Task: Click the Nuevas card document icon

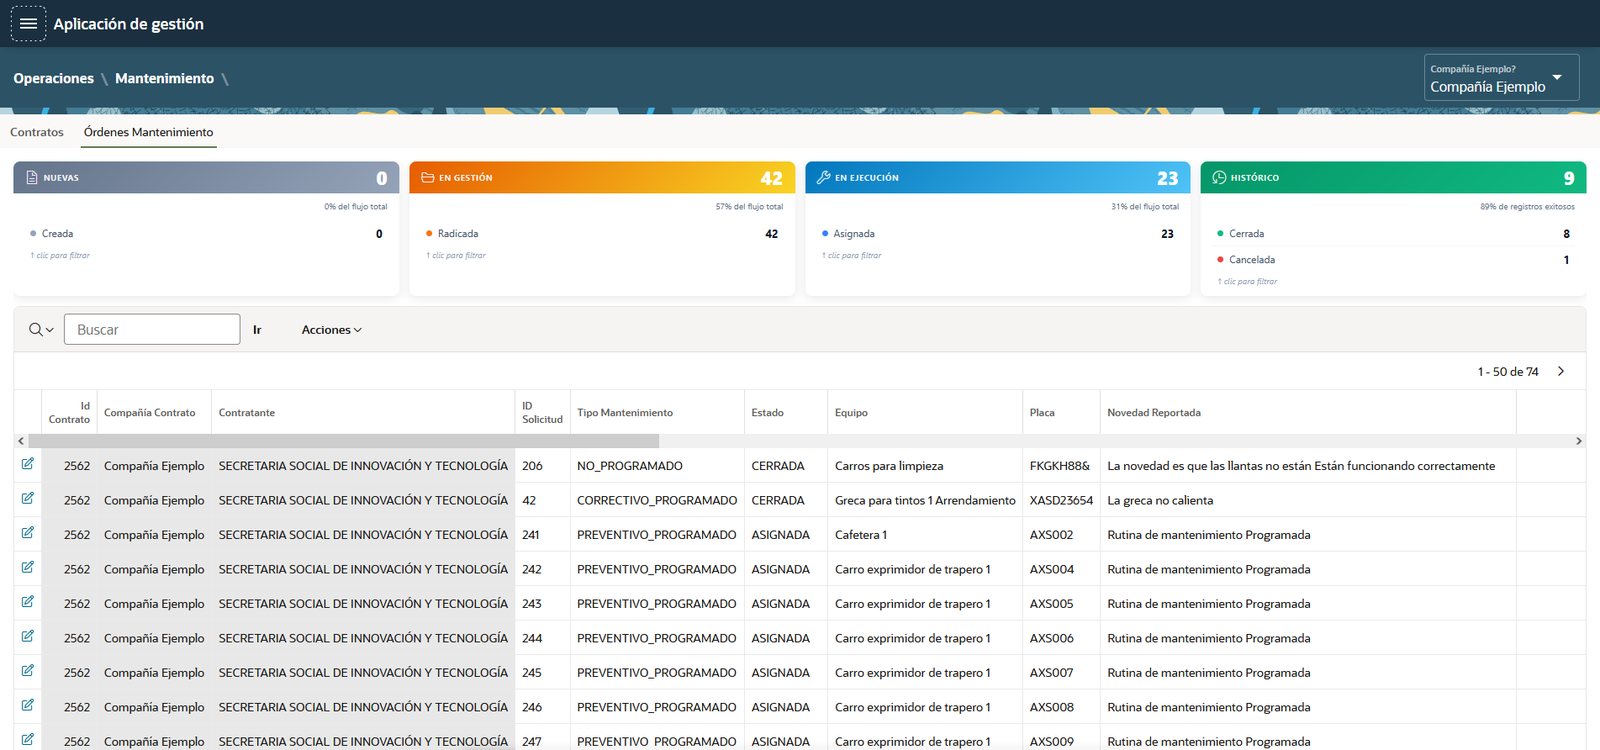Action: pyautogui.click(x=32, y=177)
